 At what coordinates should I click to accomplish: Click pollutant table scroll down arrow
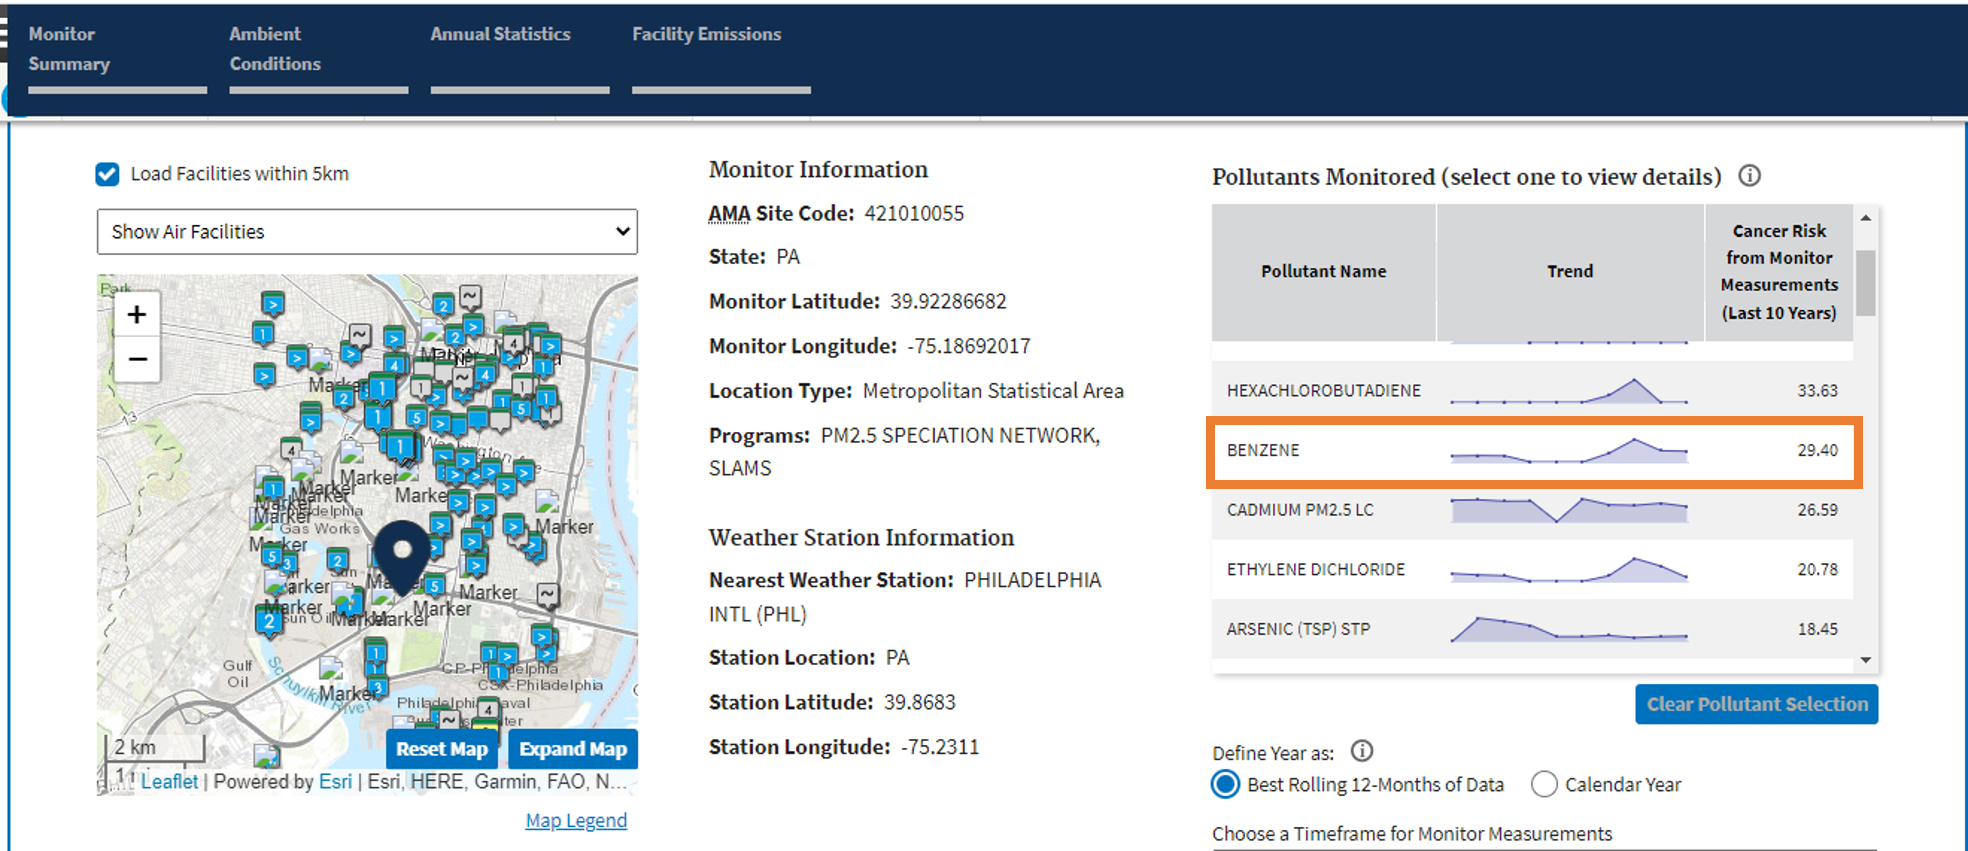coord(1866,660)
